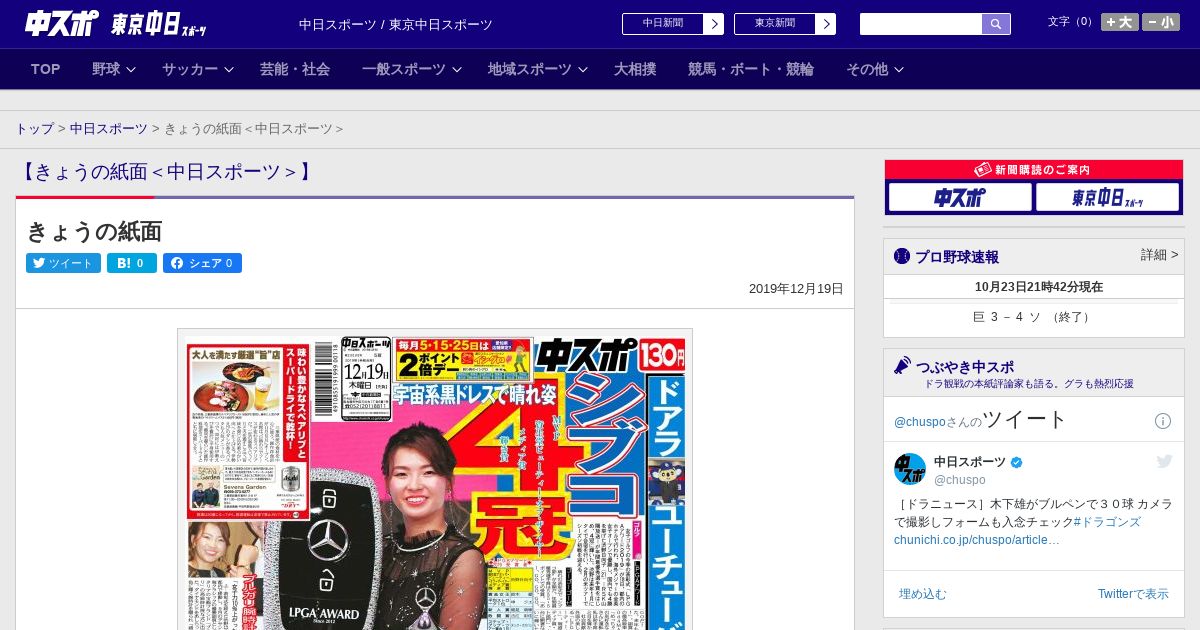The width and height of the screenshot is (1200, 630).
Task: Open 大相撲 menu item
Action: (x=635, y=69)
